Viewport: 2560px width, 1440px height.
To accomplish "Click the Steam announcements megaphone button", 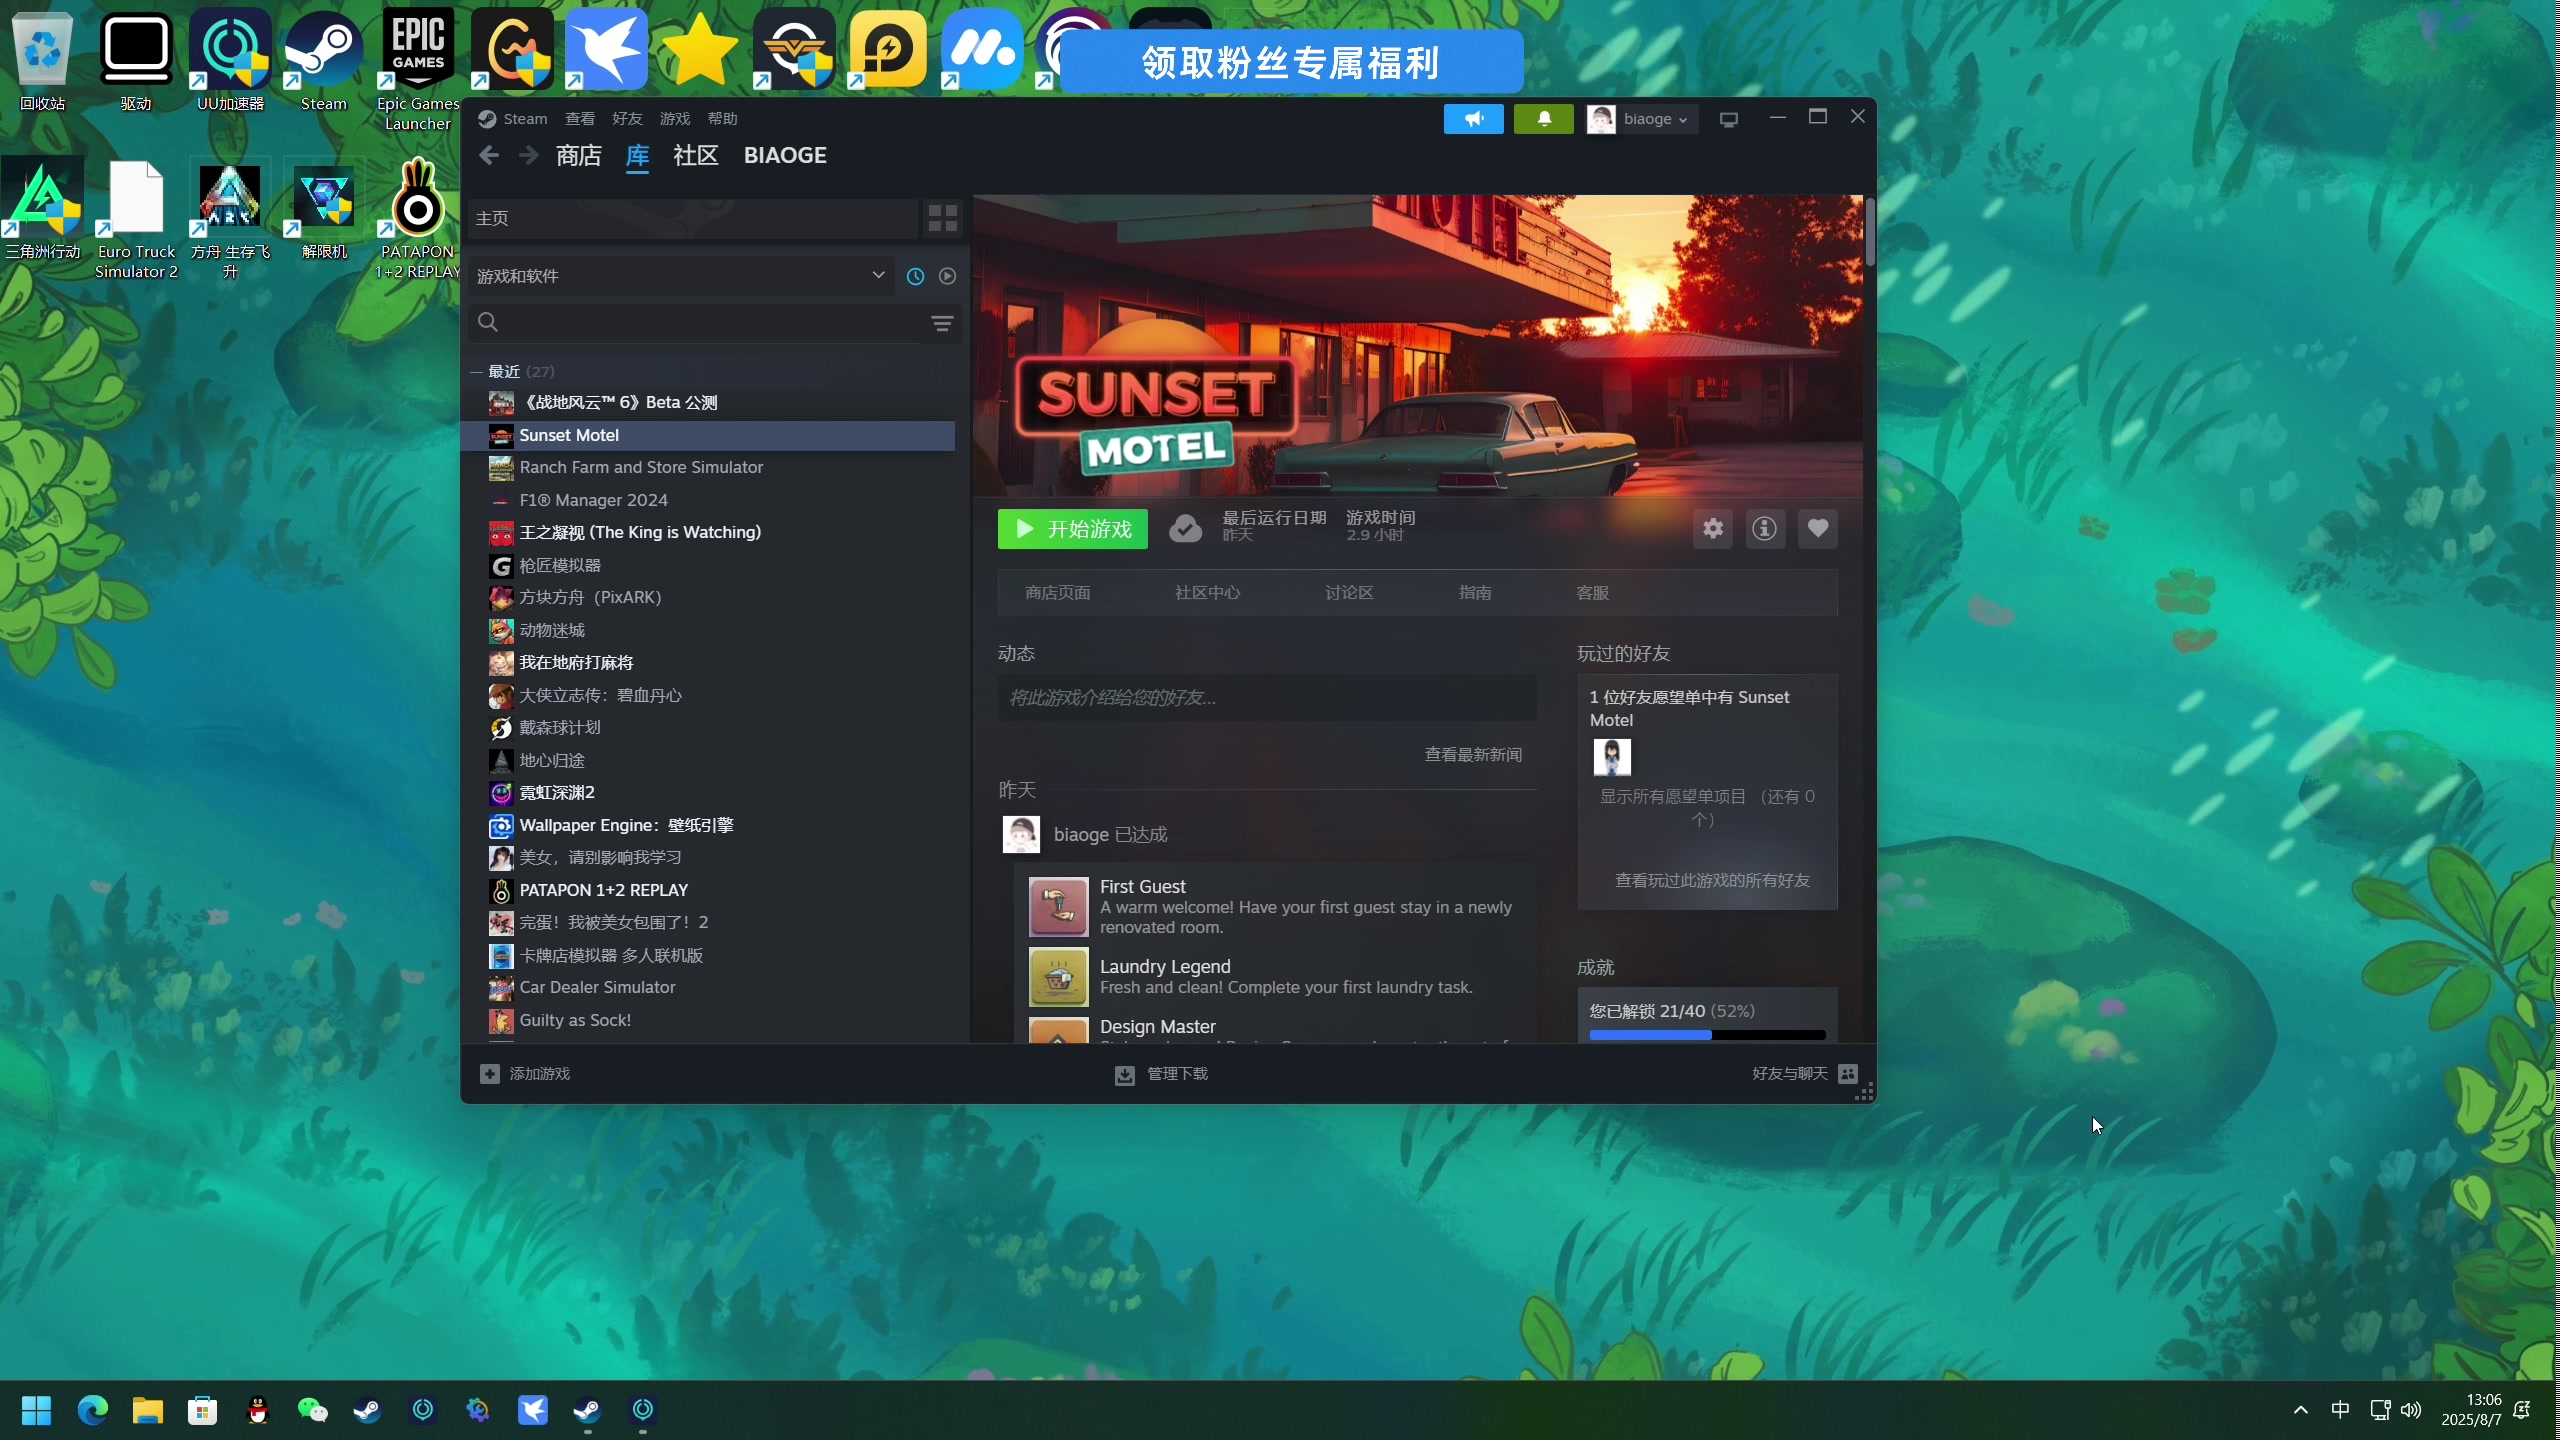I will pyautogui.click(x=1473, y=119).
